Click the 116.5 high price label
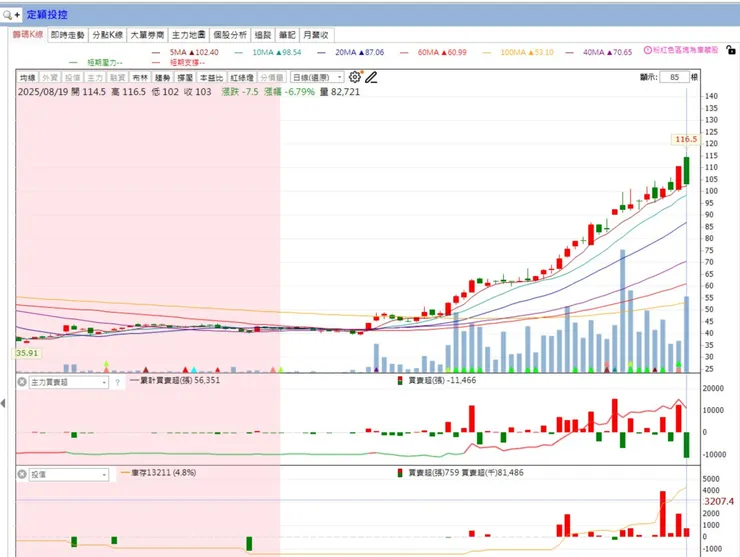The image size is (740, 557). point(686,139)
